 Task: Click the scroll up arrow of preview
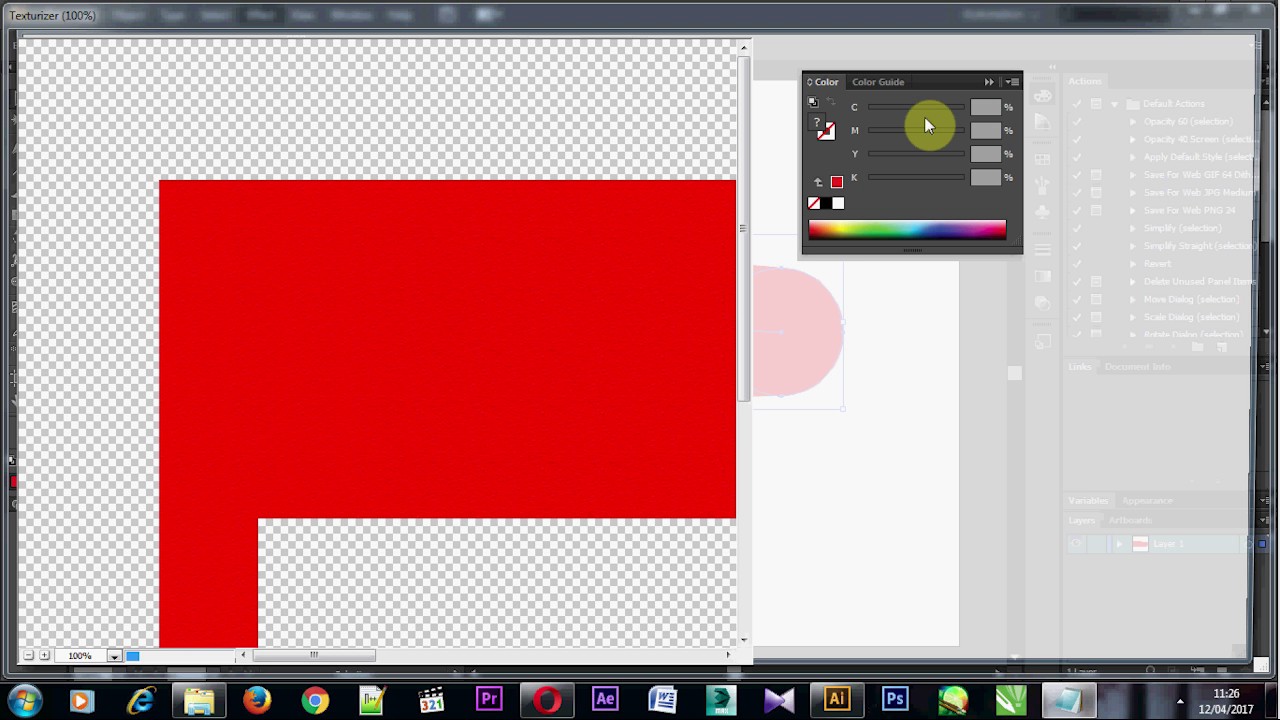743,47
